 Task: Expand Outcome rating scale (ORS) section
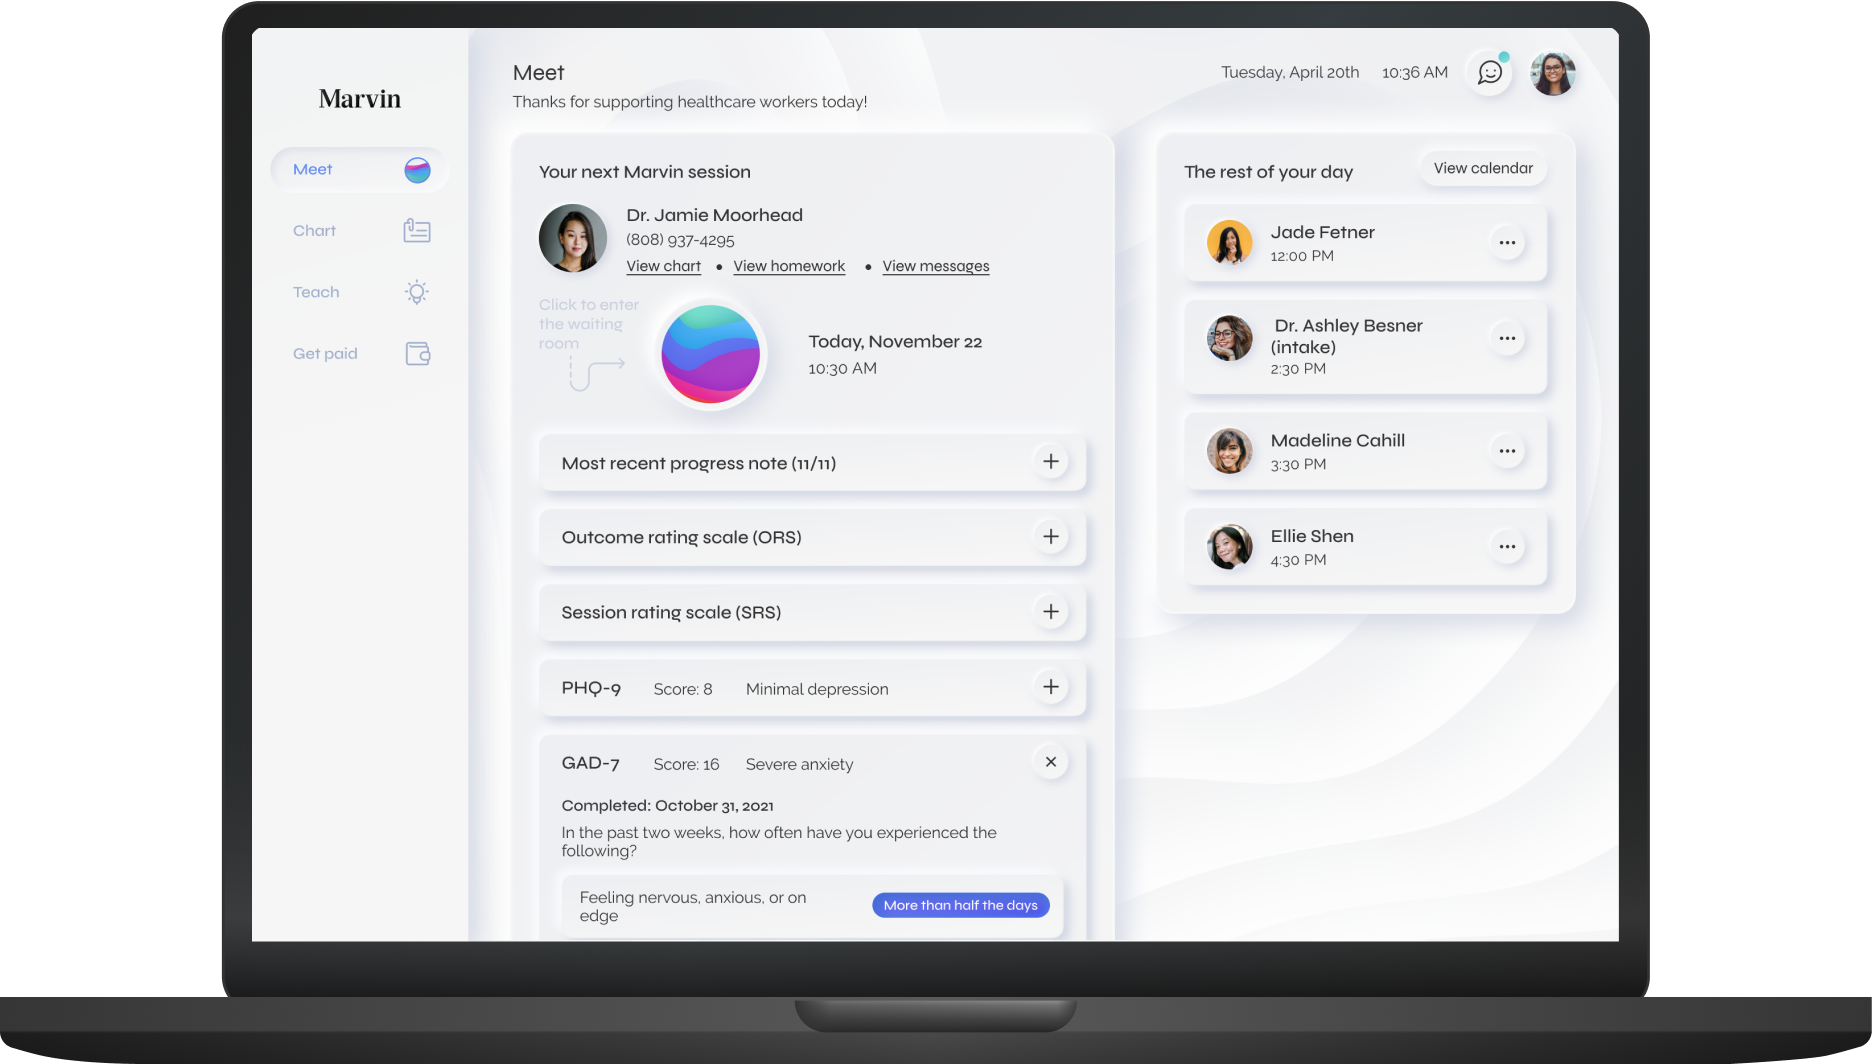(1051, 537)
